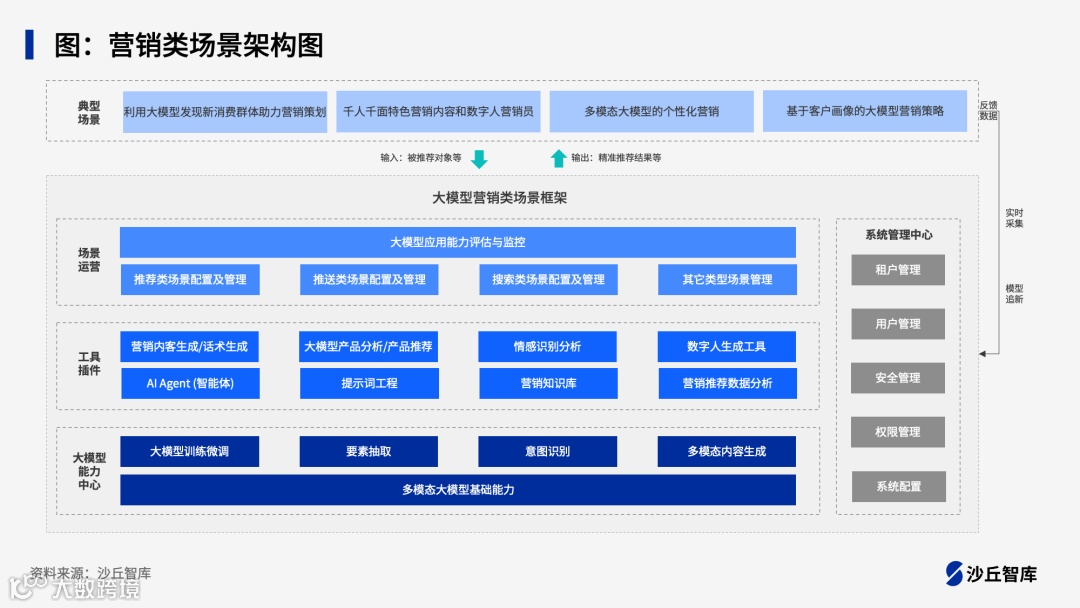Click the 营销内客生成/话术生成 block
This screenshot has height=608, width=1080.
[x=189, y=346]
